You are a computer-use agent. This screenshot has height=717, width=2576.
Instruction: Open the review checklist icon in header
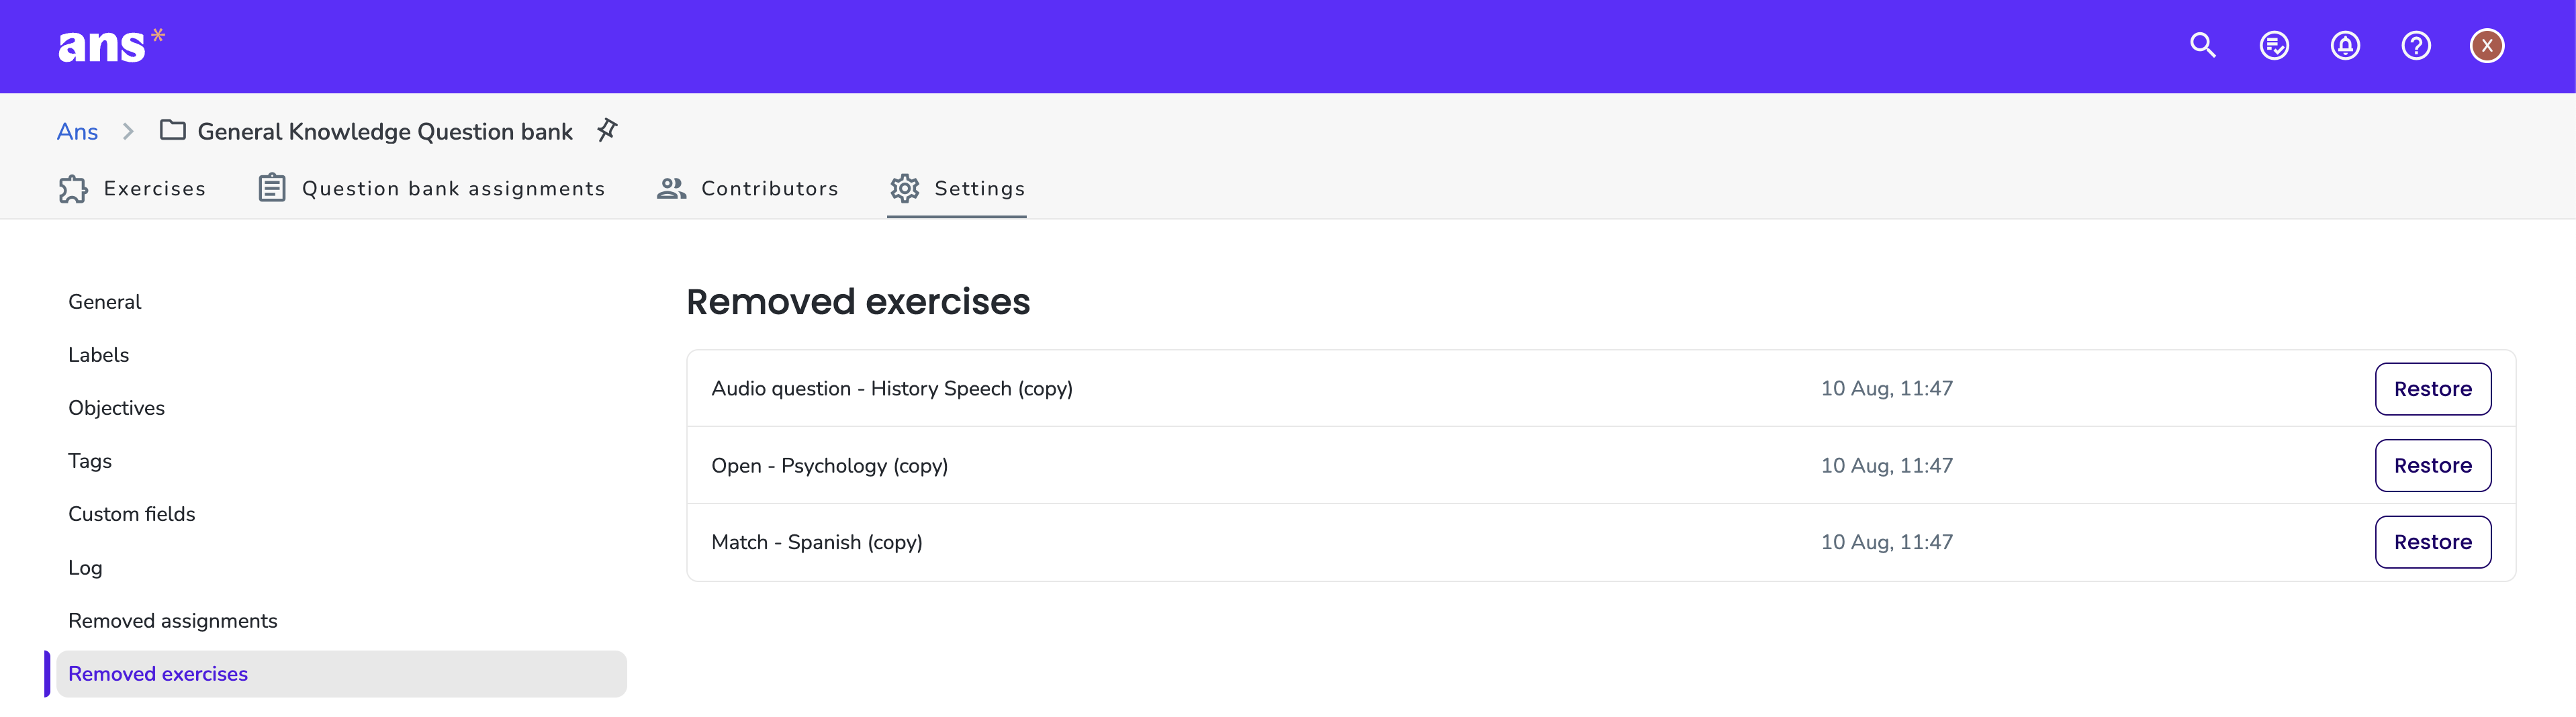coord(2274,46)
